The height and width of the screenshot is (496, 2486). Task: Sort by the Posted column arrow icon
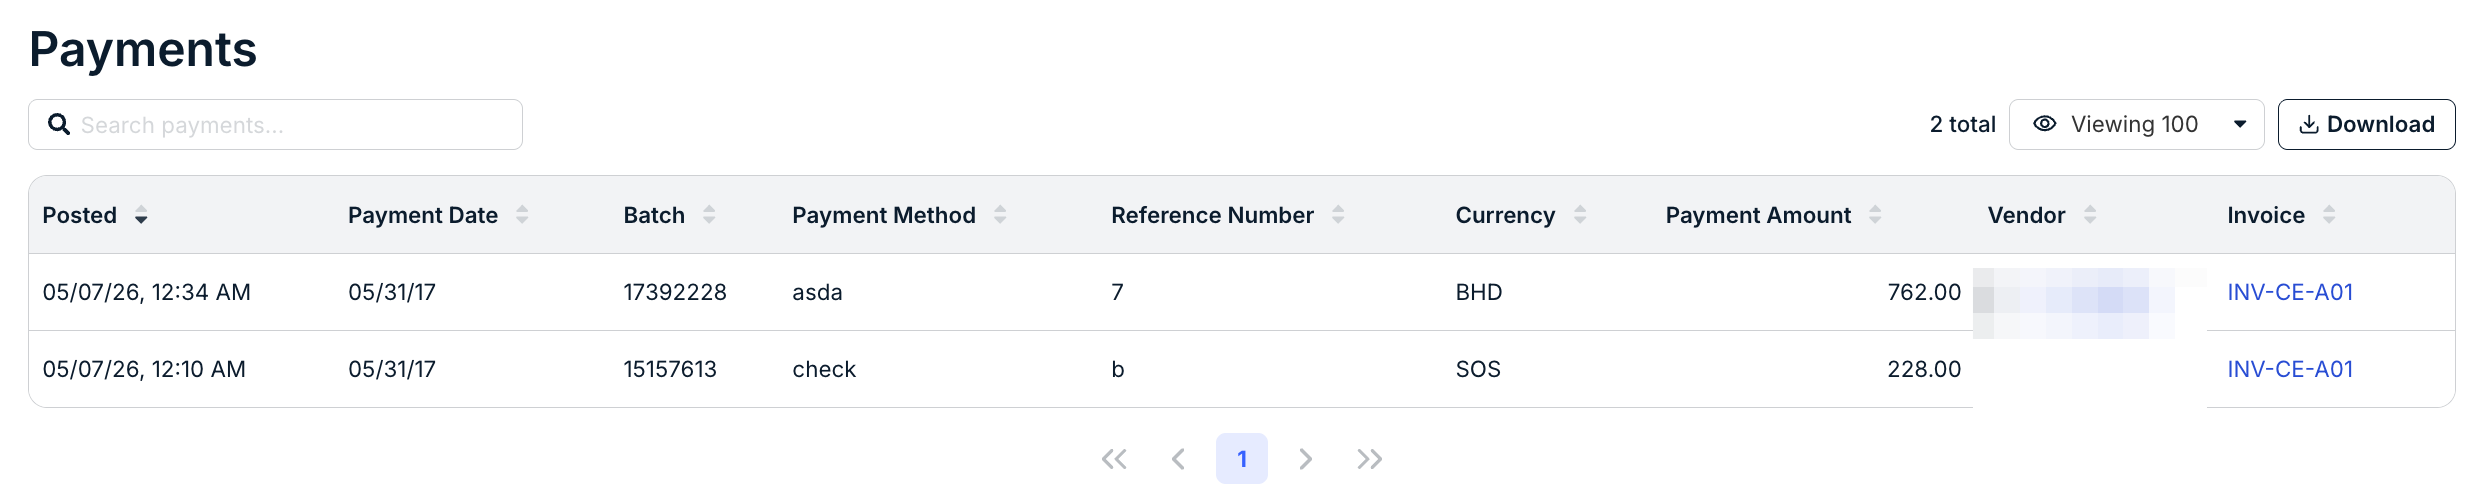coord(141,215)
